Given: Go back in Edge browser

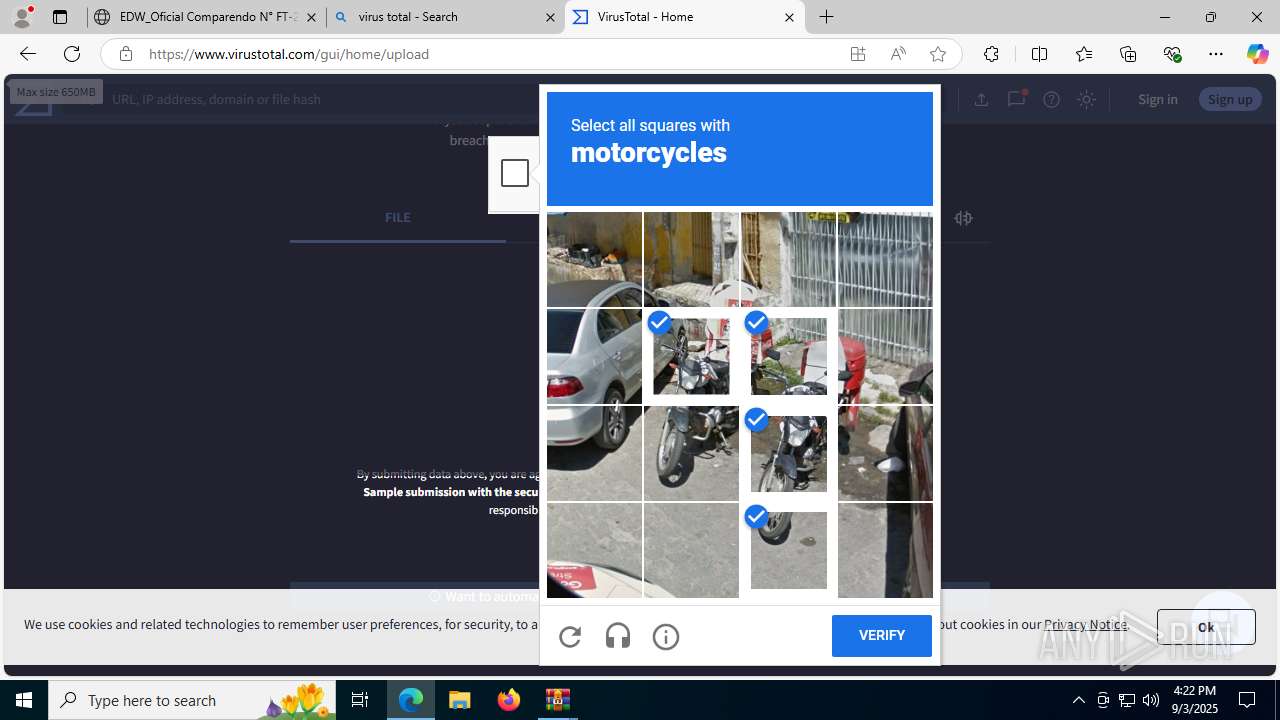Looking at the screenshot, I should [27, 54].
